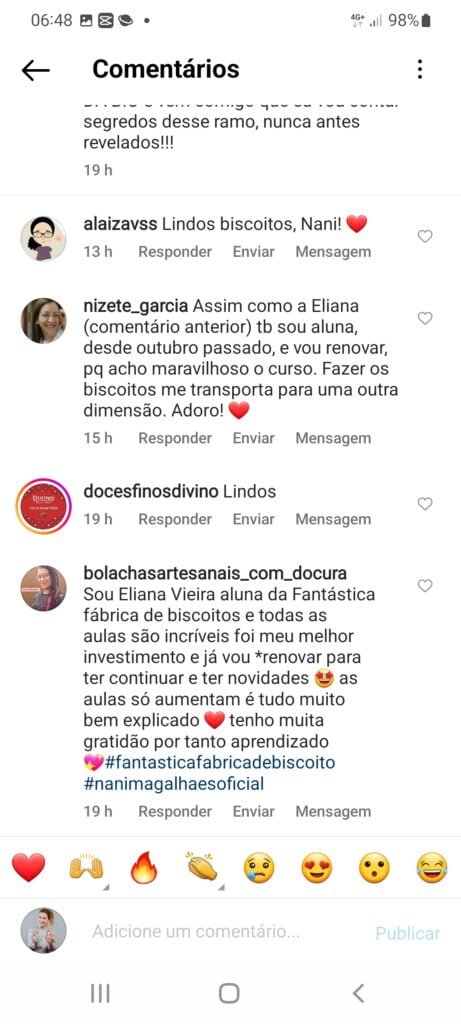Insert the red heart emoji reaction
This screenshot has height=1024, width=461.
point(29,868)
